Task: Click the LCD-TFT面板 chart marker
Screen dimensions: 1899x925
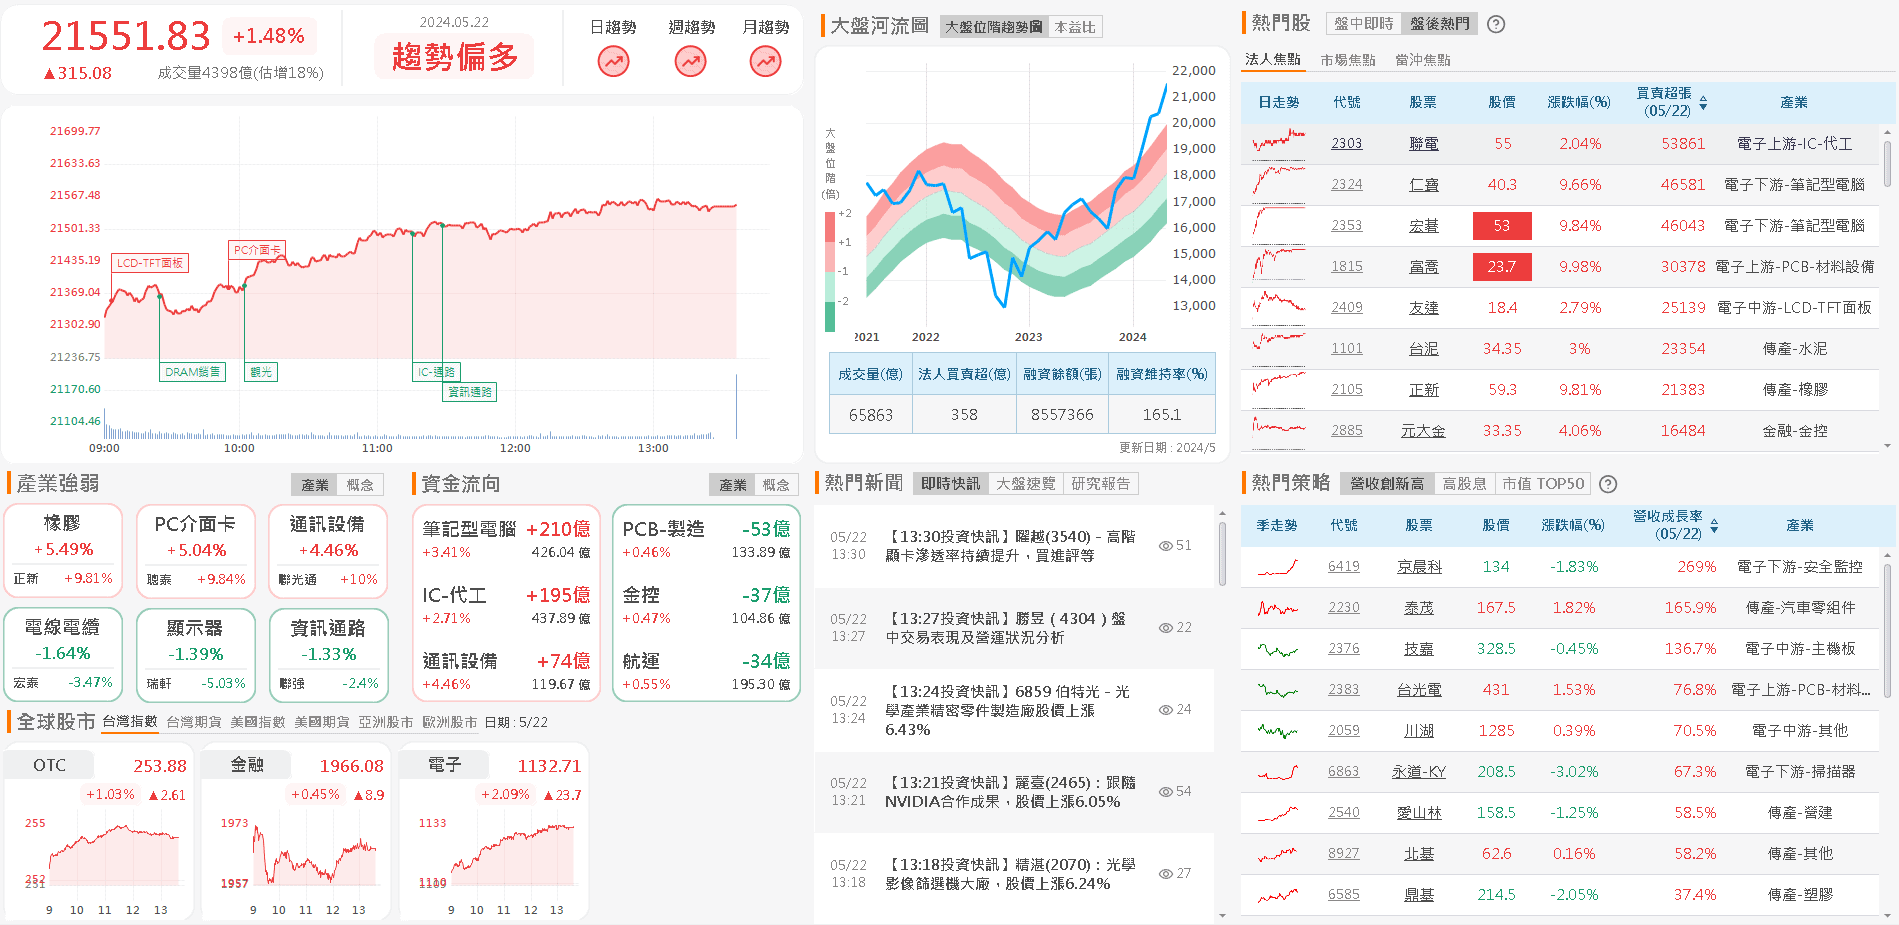Action: (150, 263)
